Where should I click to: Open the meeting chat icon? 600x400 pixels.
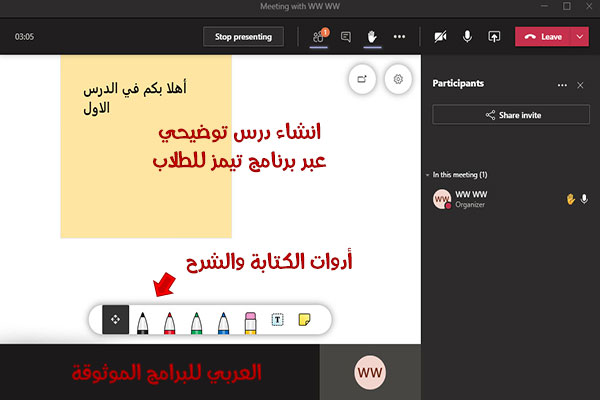pos(346,37)
